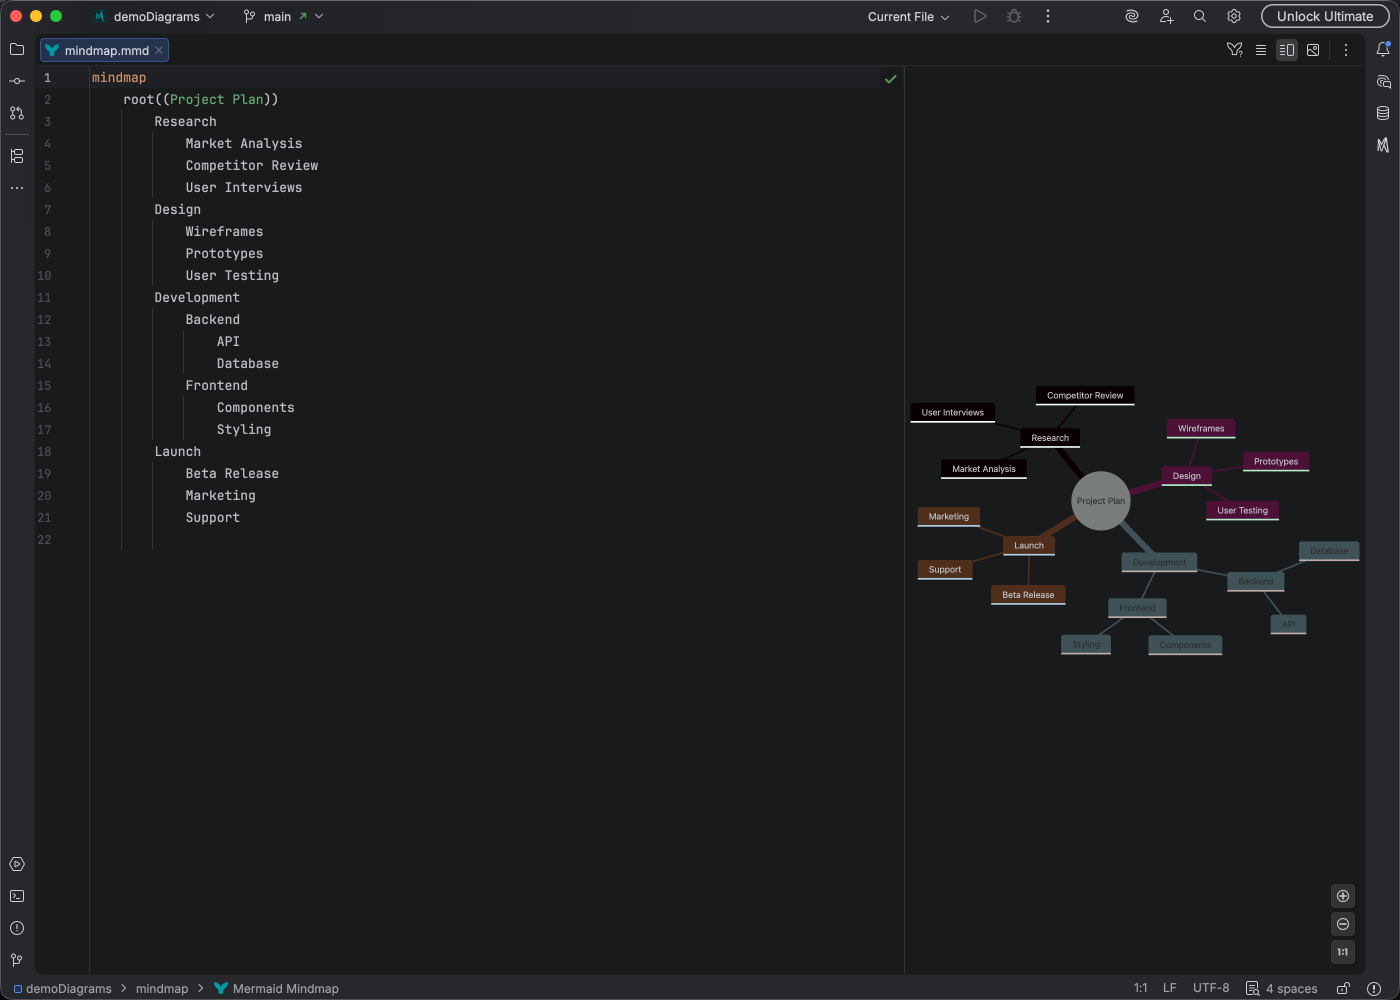The image size is (1400, 1000).
Task: Switch Mermaid preview to editor-only mode
Action: [x=1261, y=49]
